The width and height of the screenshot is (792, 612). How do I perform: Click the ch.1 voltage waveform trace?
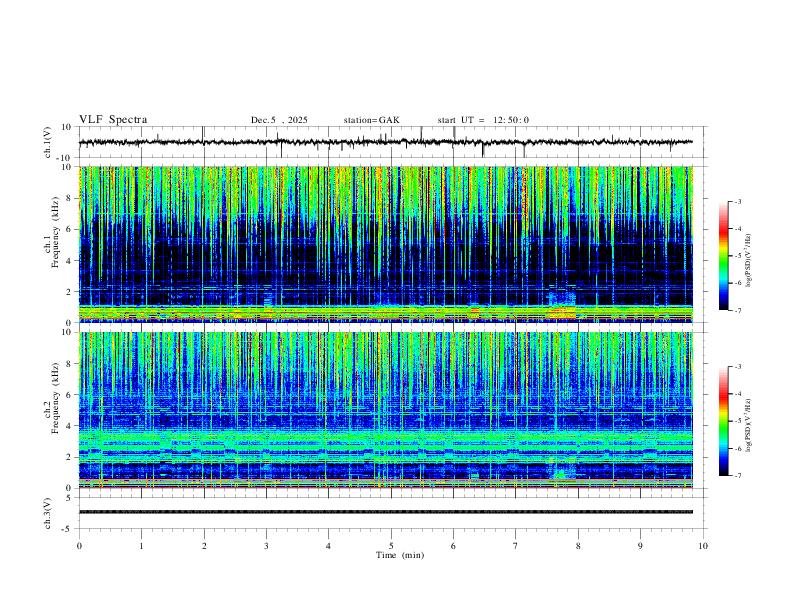[385, 142]
